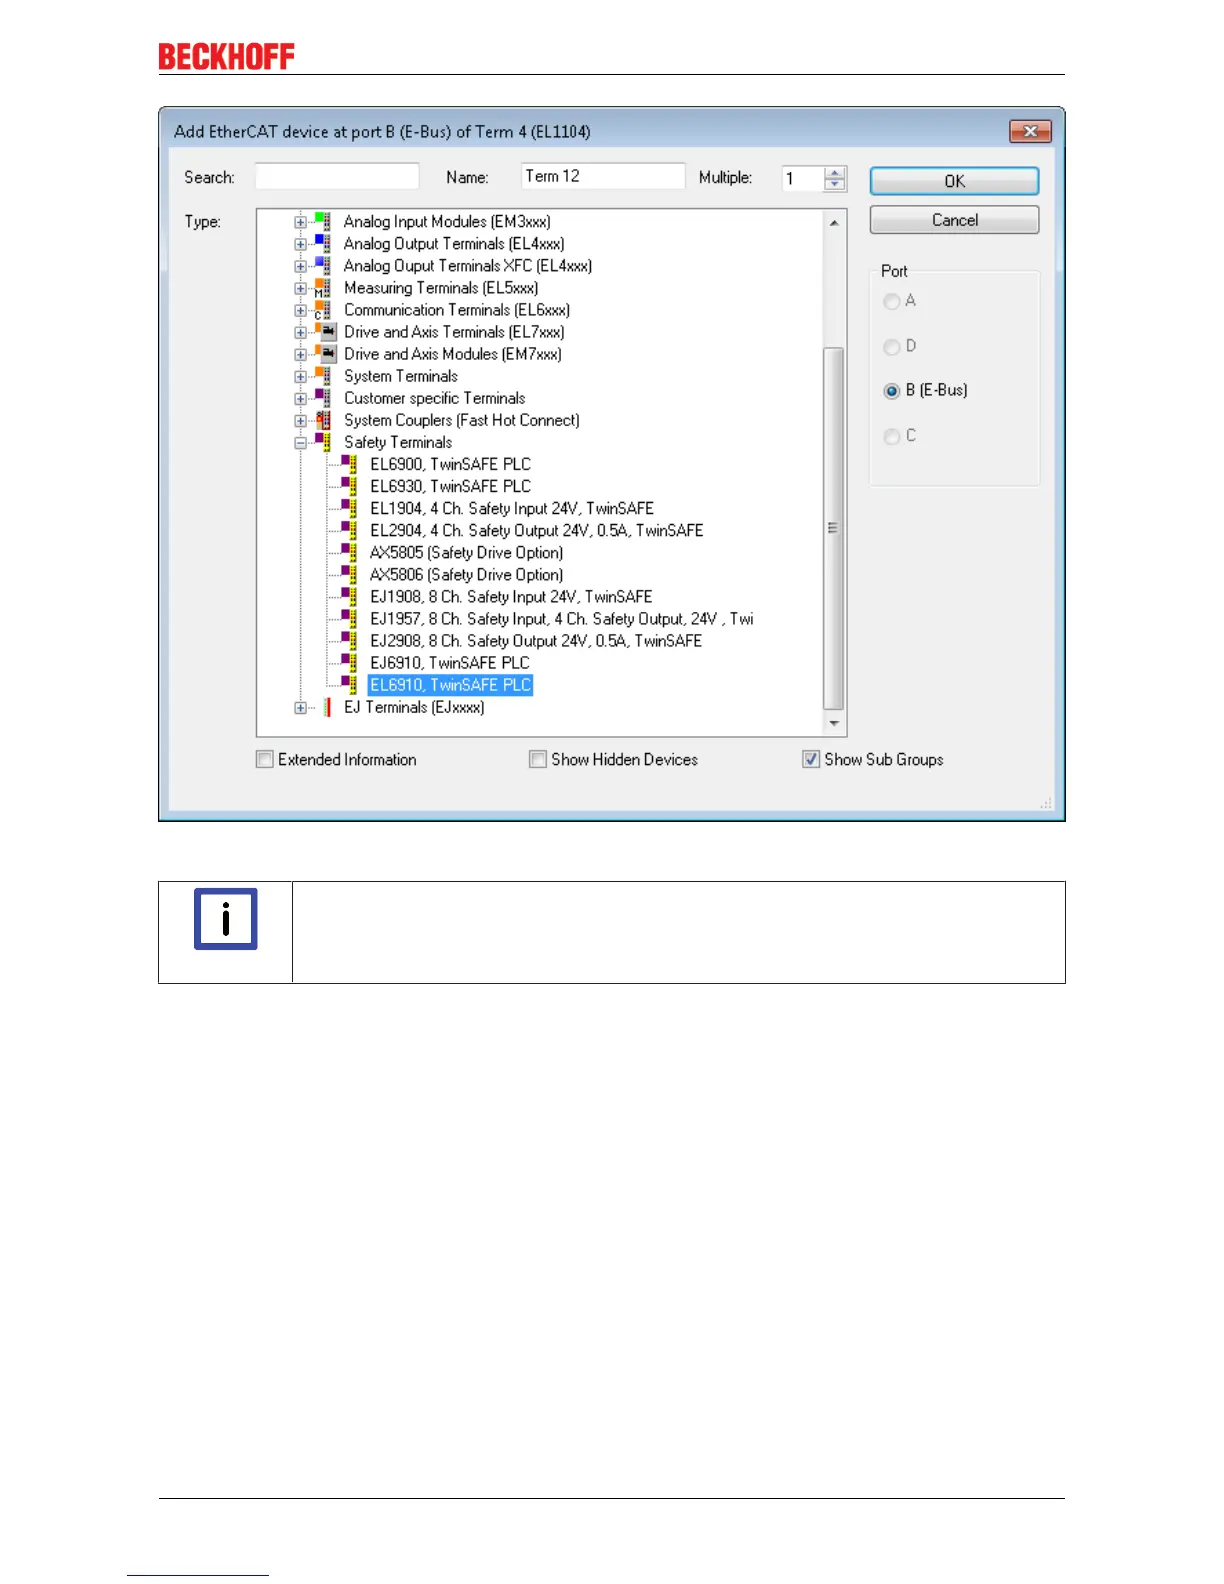This screenshot has width=1224, height=1584.
Task: Click the Multiple number field
Action: pyautogui.click(x=803, y=178)
